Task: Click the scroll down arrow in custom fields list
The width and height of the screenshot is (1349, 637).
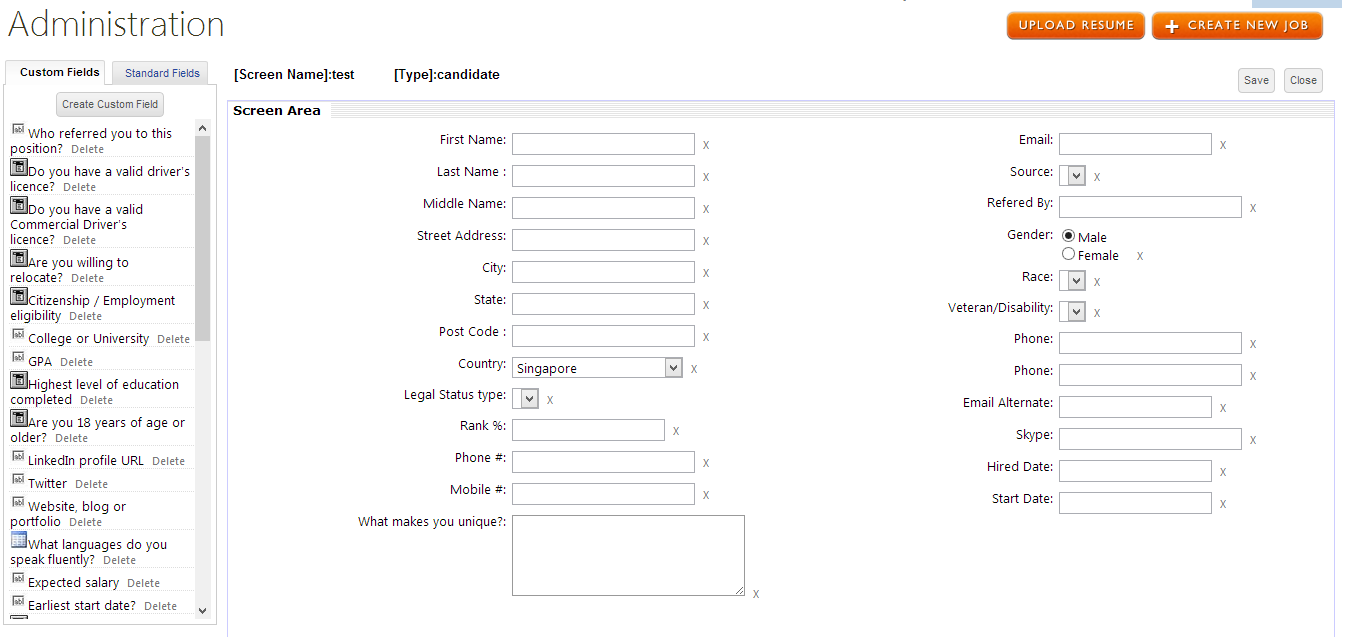Action: tap(202, 610)
